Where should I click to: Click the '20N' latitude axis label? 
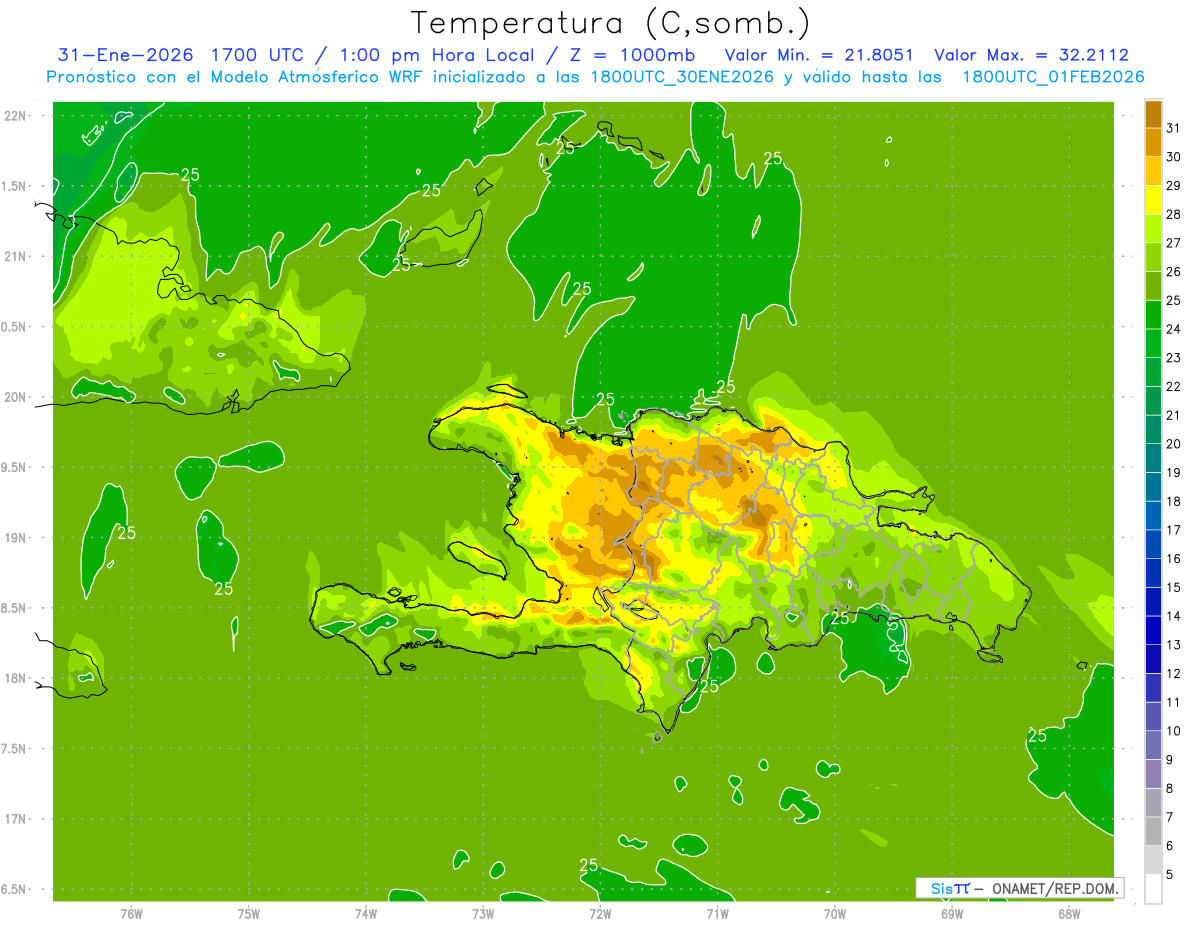click(15, 397)
